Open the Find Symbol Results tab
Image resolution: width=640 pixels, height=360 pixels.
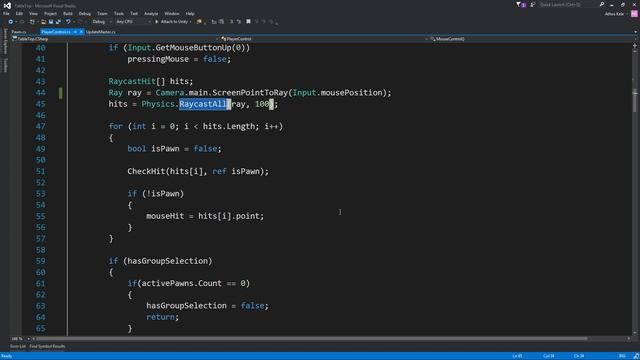pyautogui.click(x=47, y=347)
